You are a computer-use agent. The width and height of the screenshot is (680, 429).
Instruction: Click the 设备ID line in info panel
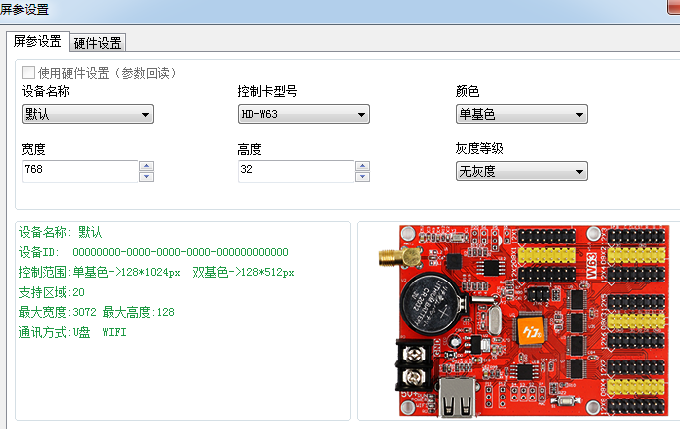tap(153, 252)
